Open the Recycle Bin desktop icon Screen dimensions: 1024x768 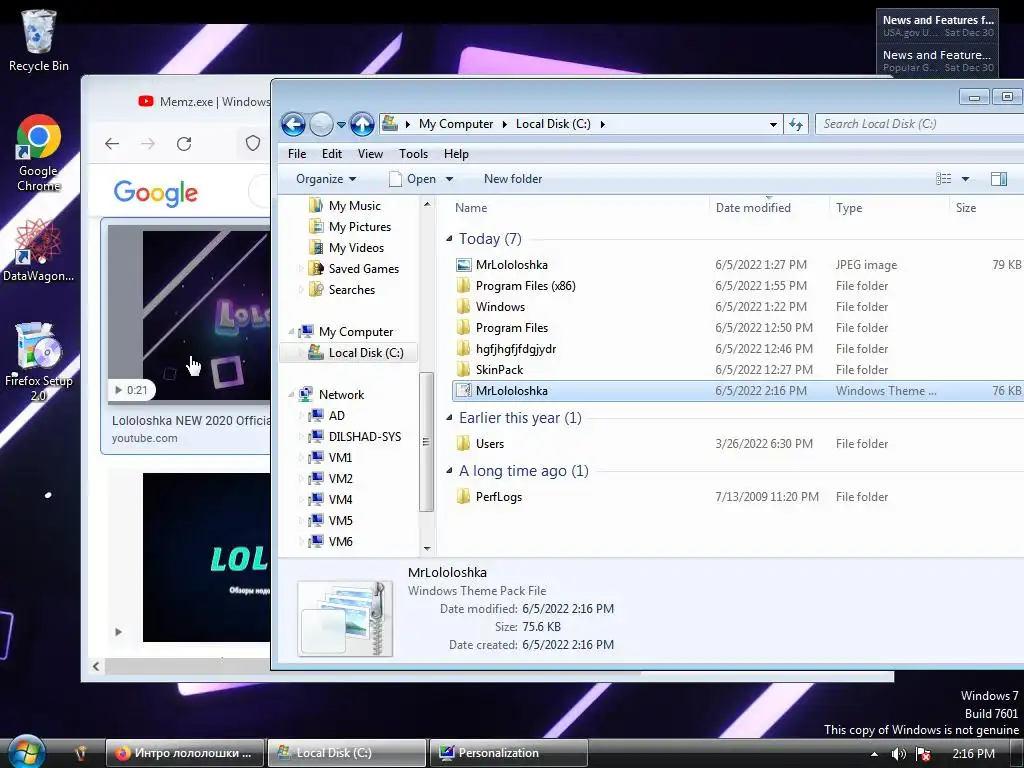click(39, 40)
